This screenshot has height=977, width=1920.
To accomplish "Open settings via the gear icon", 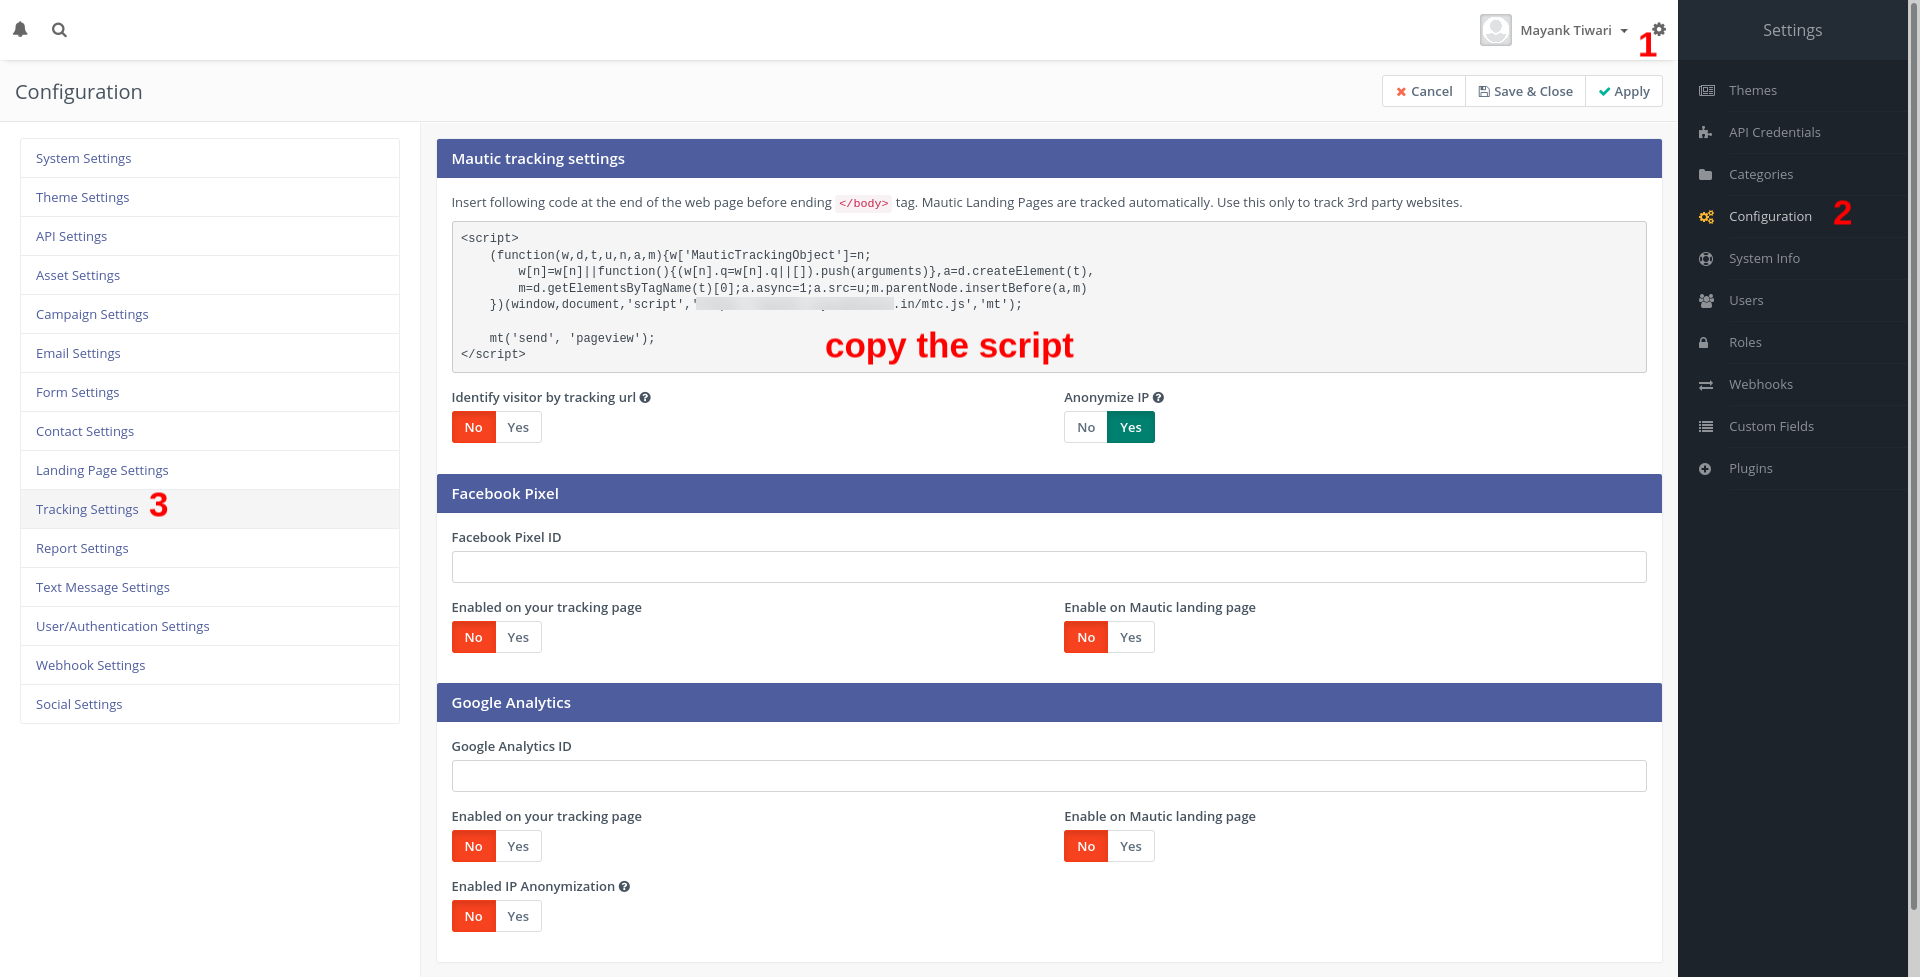I will click(x=1659, y=28).
